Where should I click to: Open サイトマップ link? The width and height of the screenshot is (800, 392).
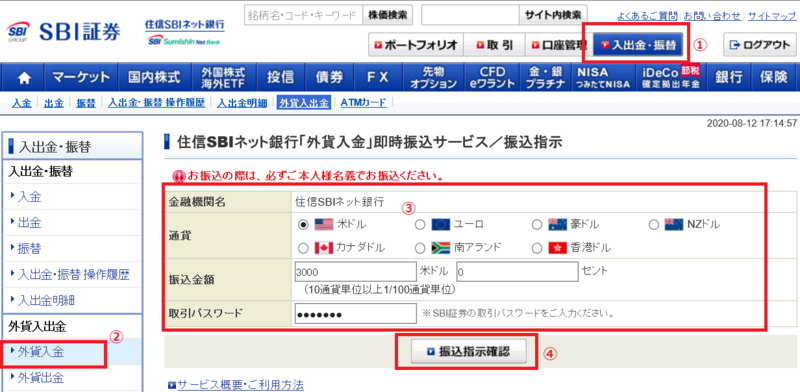(771, 15)
